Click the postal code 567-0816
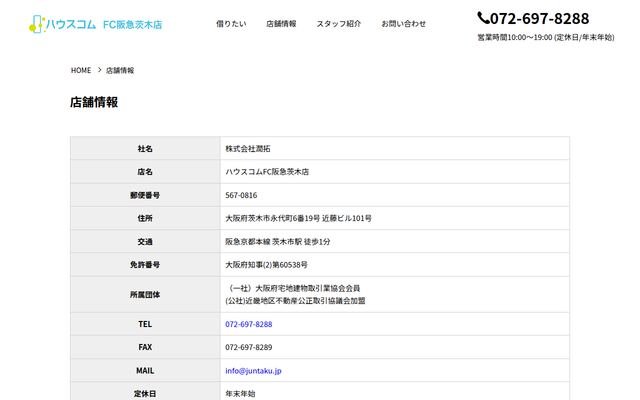Screen dimensions: 640x400 [241, 195]
